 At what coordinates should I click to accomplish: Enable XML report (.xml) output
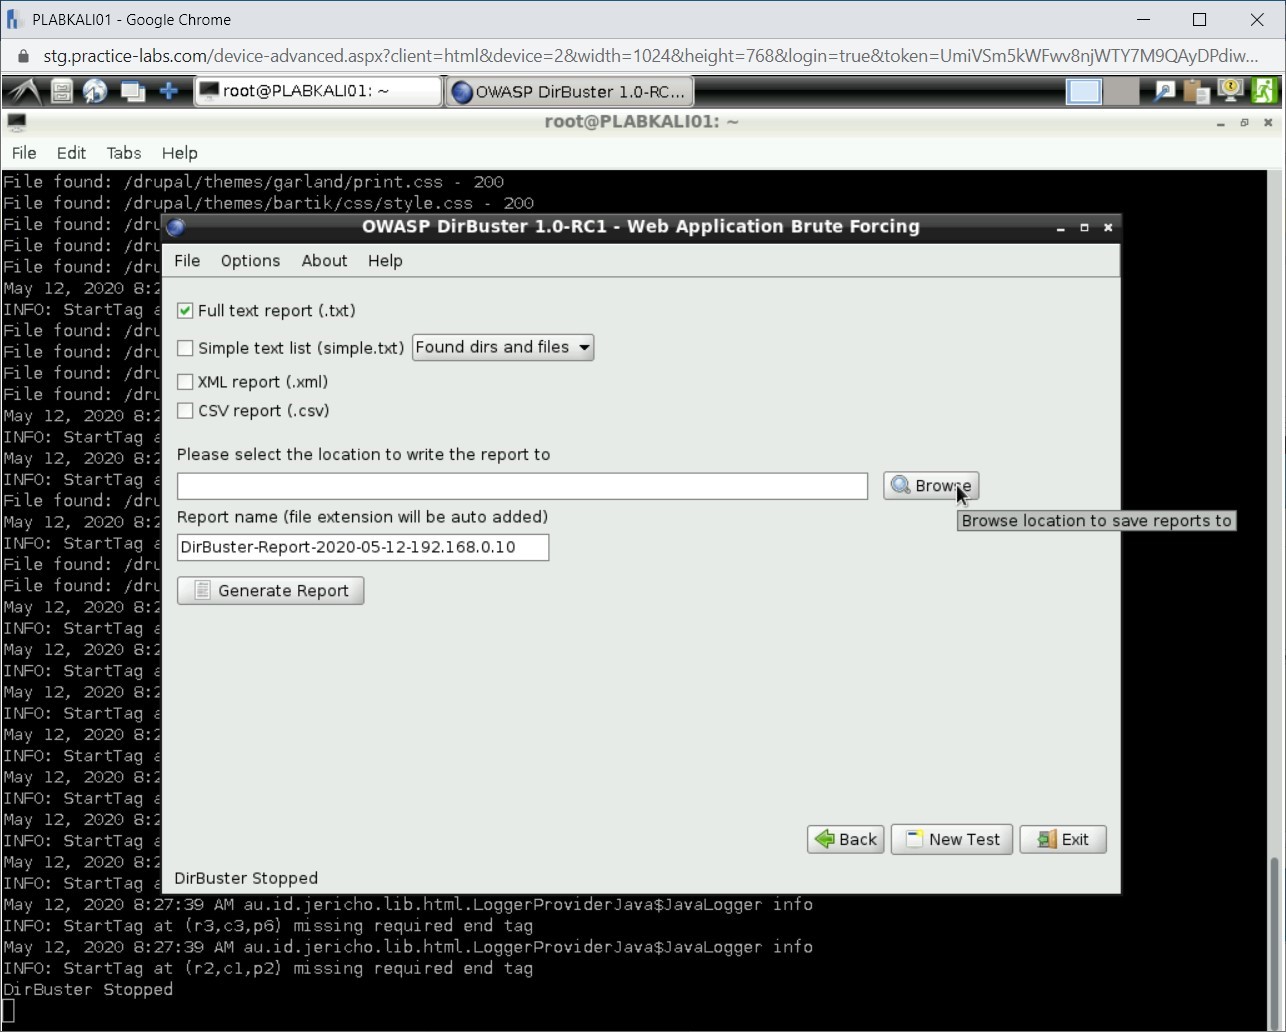[x=185, y=381]
